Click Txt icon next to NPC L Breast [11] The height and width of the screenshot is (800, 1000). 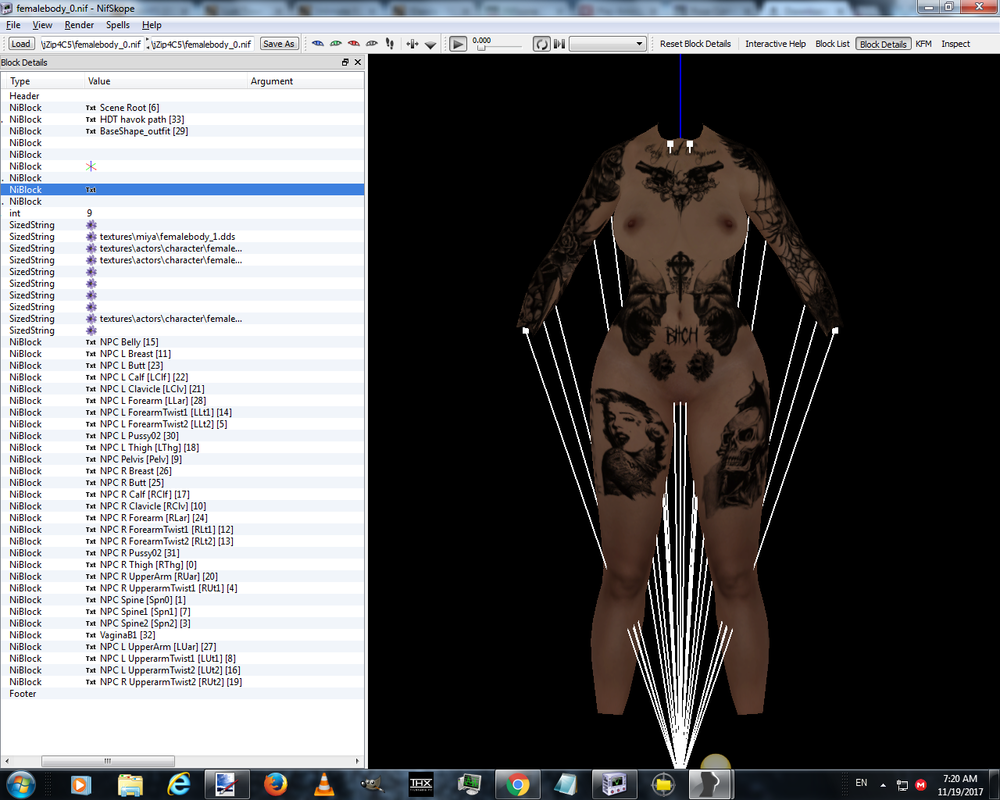click(91, 354)
